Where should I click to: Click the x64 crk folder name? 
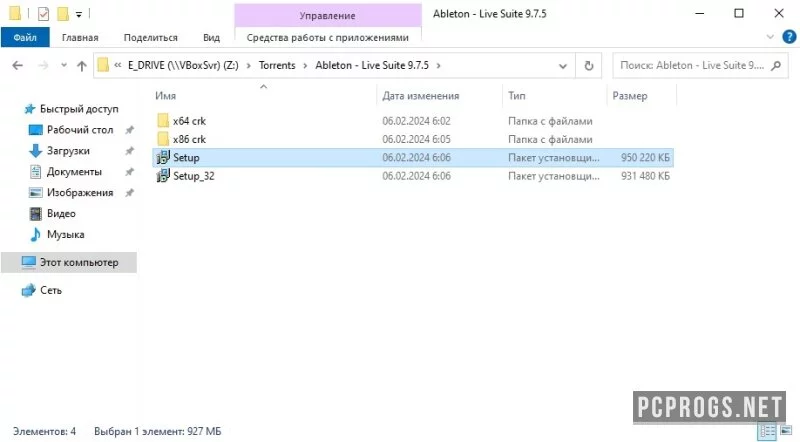[x=189, y=121]
